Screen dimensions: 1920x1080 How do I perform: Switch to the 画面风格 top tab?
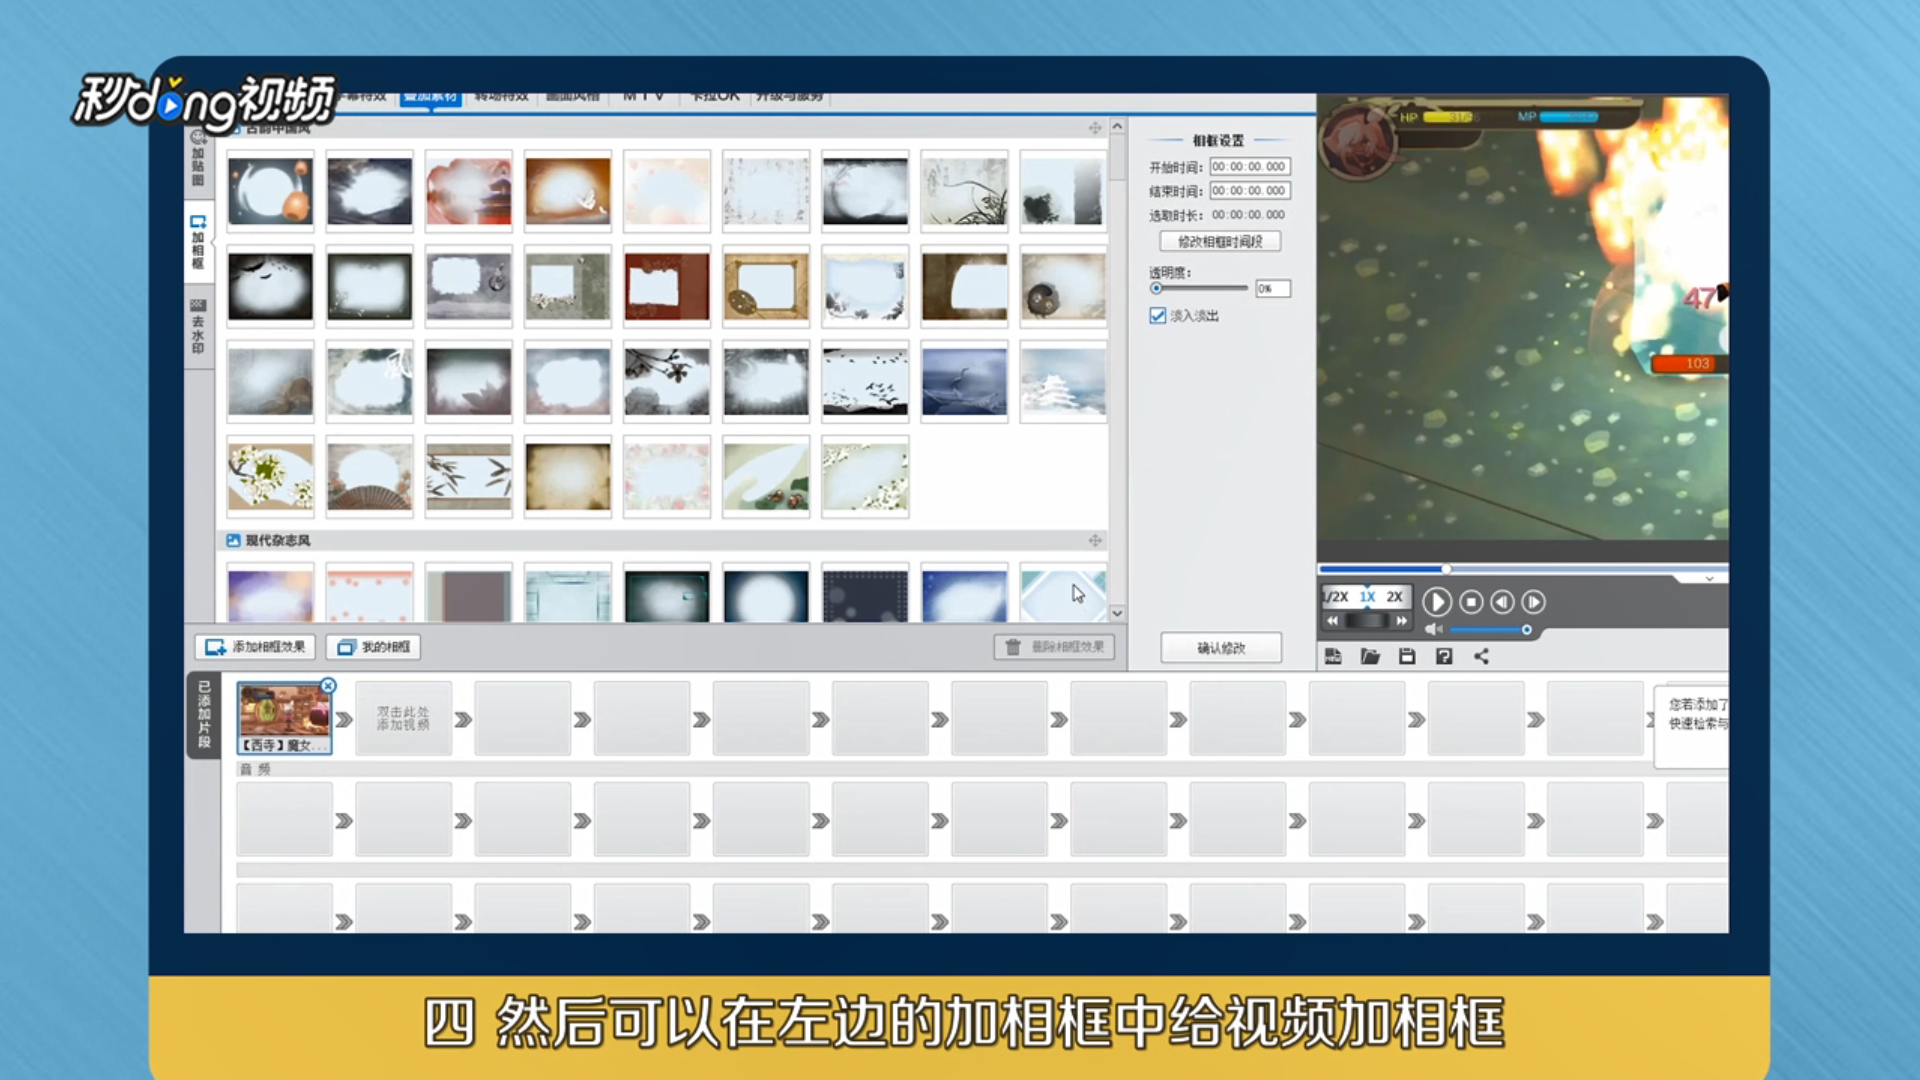click(573, 97)
